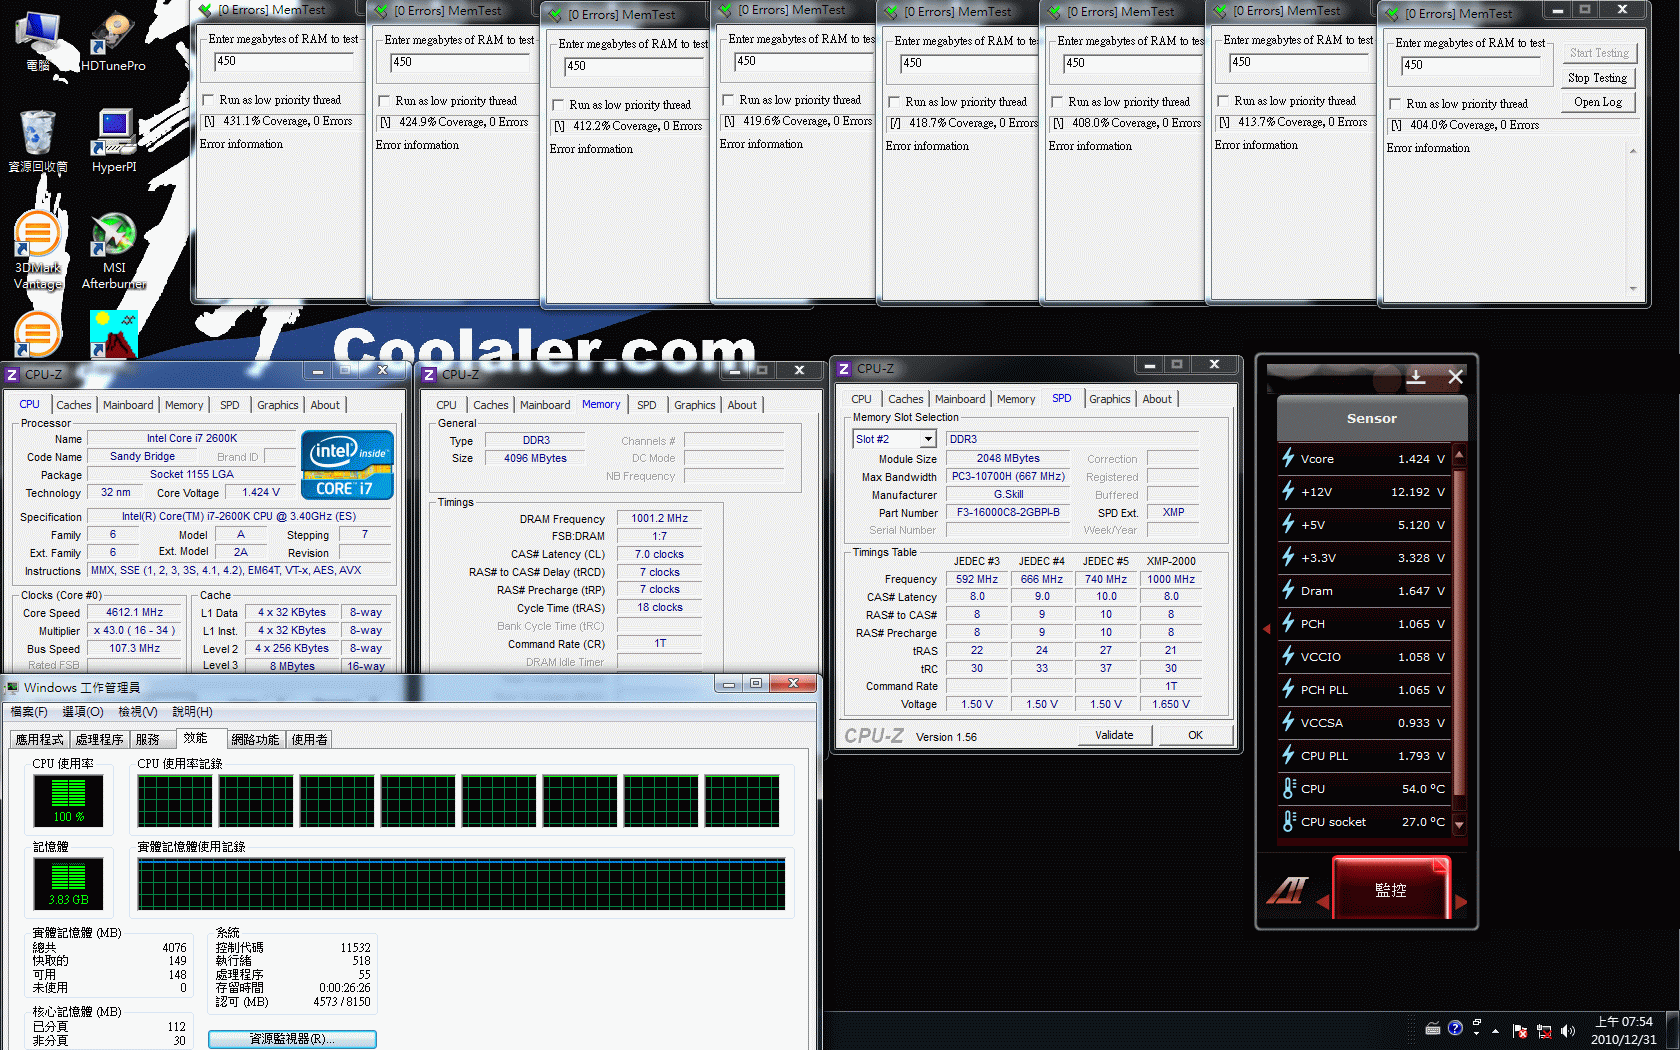The width and height of the screenshot is (1680, 1050).
Task: Open Mainboard tab in the CPU-Z SPD window
Action: (x=960, y=399)
